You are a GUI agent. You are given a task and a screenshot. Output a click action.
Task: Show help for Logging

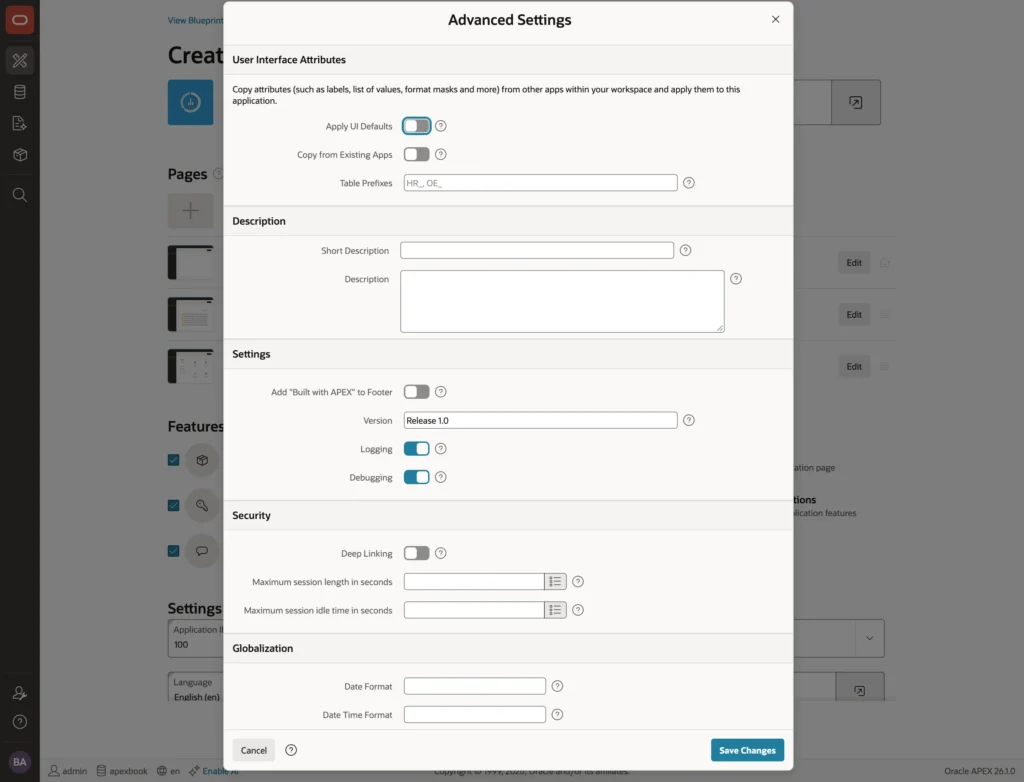[x=441, y=449]
